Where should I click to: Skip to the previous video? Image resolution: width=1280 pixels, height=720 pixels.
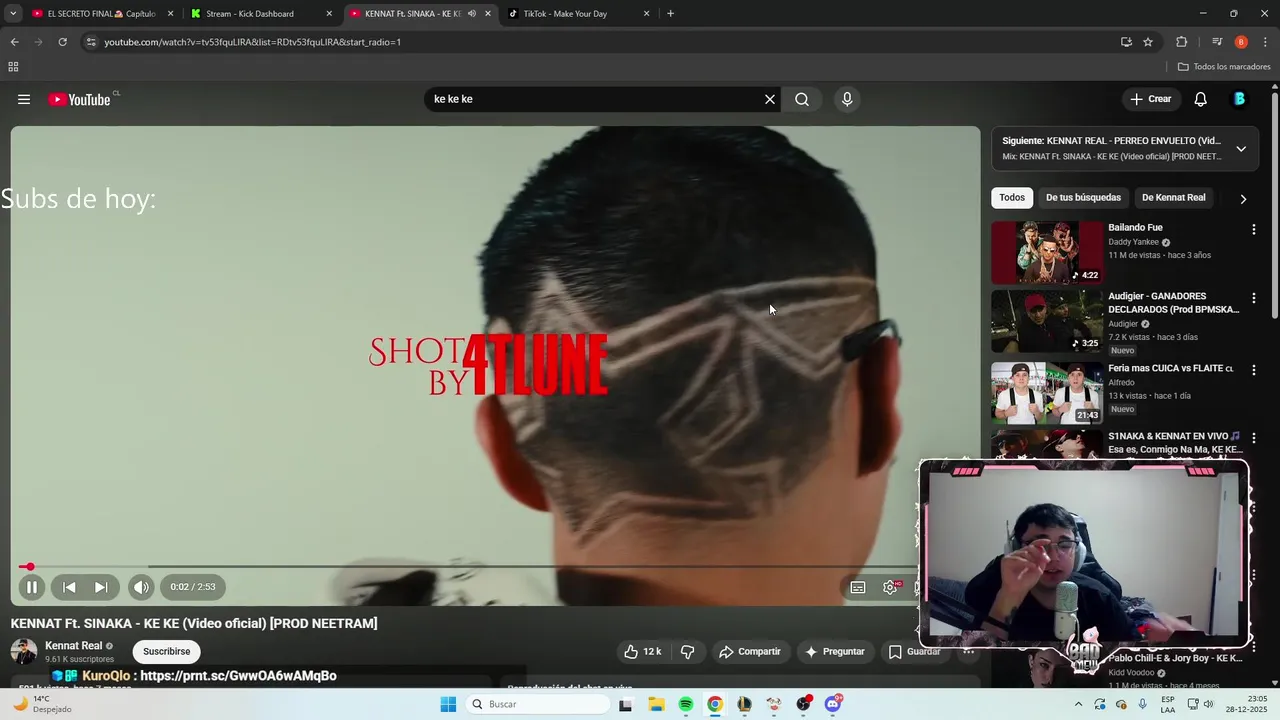(x=69, y=587)
